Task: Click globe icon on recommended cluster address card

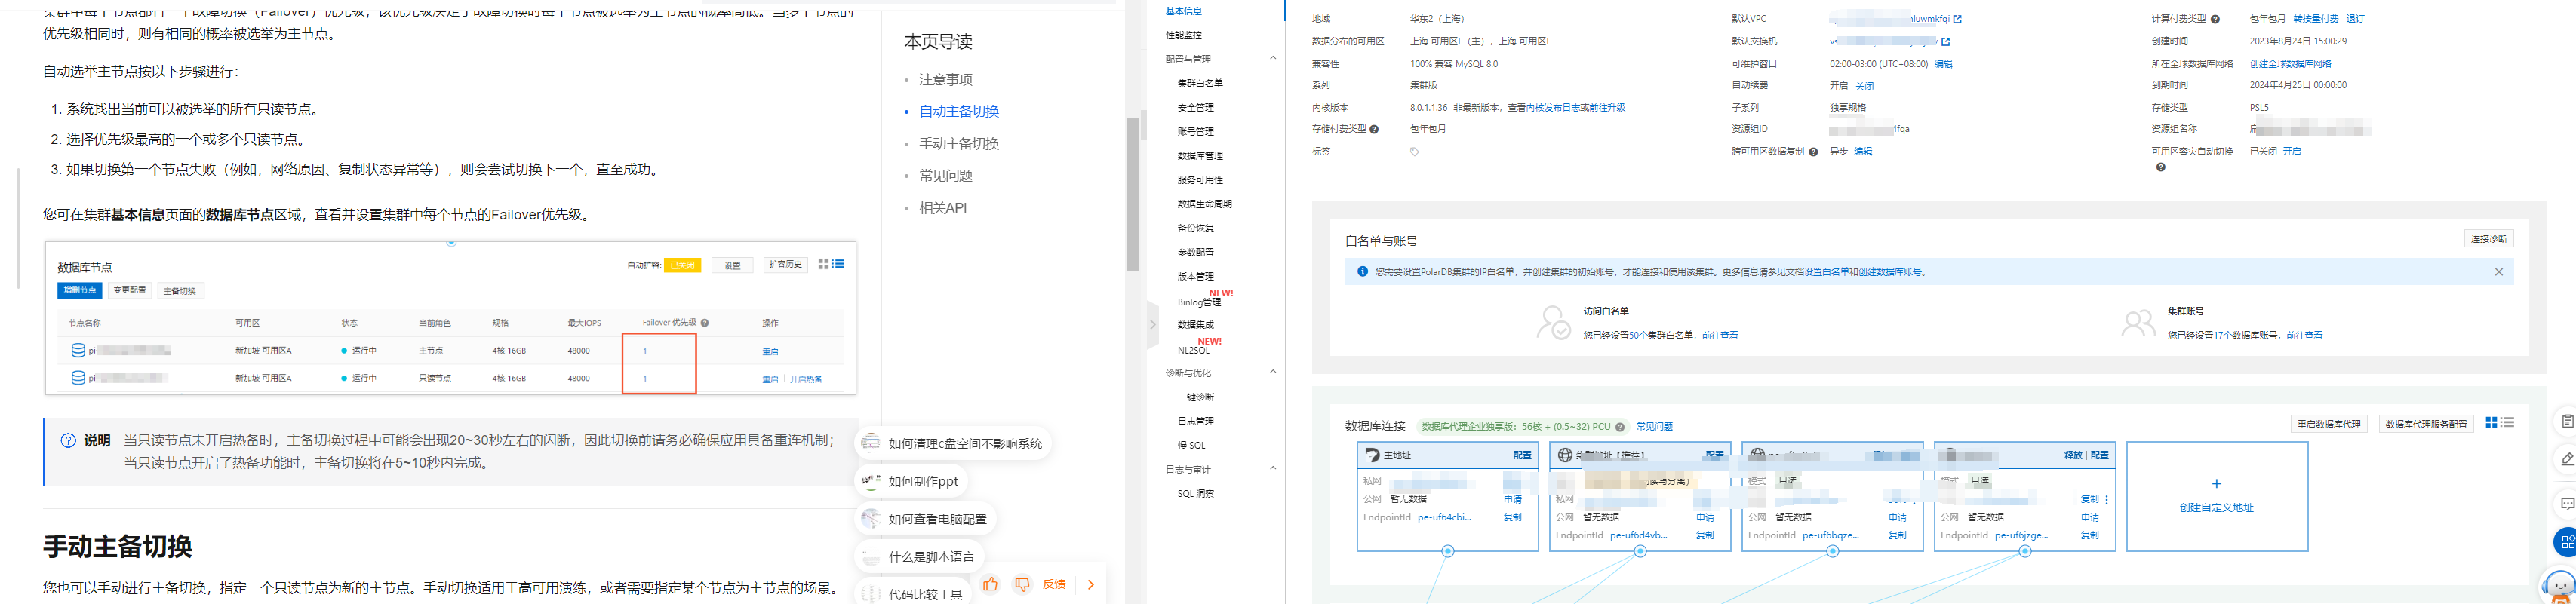Action: tap(1565, 455)
